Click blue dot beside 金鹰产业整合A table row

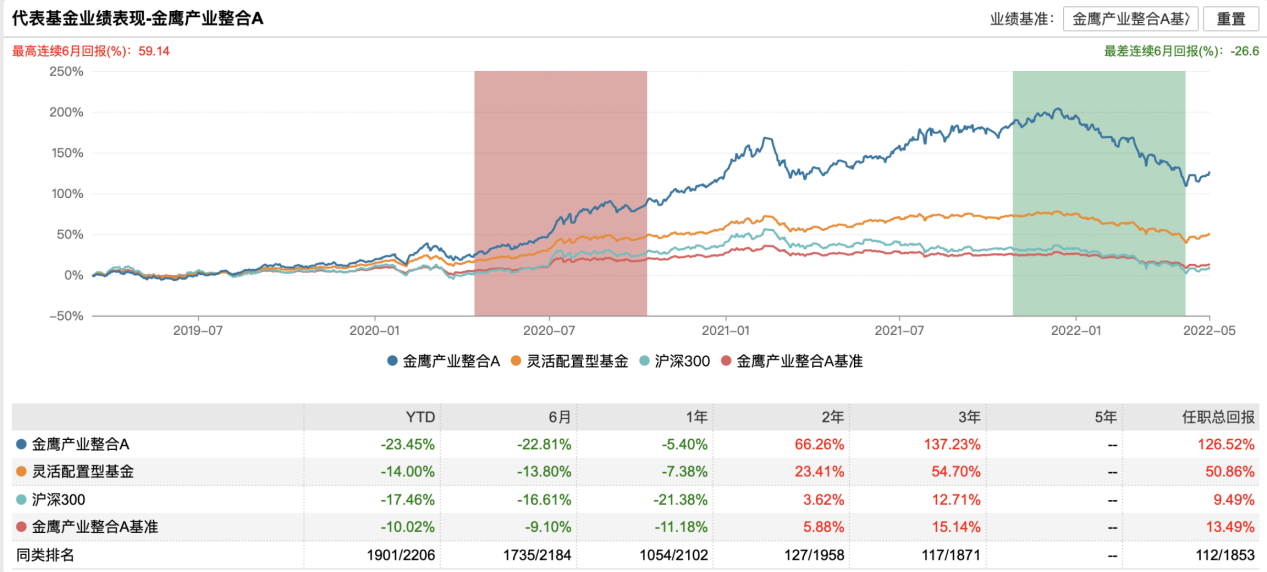(22, 443)
